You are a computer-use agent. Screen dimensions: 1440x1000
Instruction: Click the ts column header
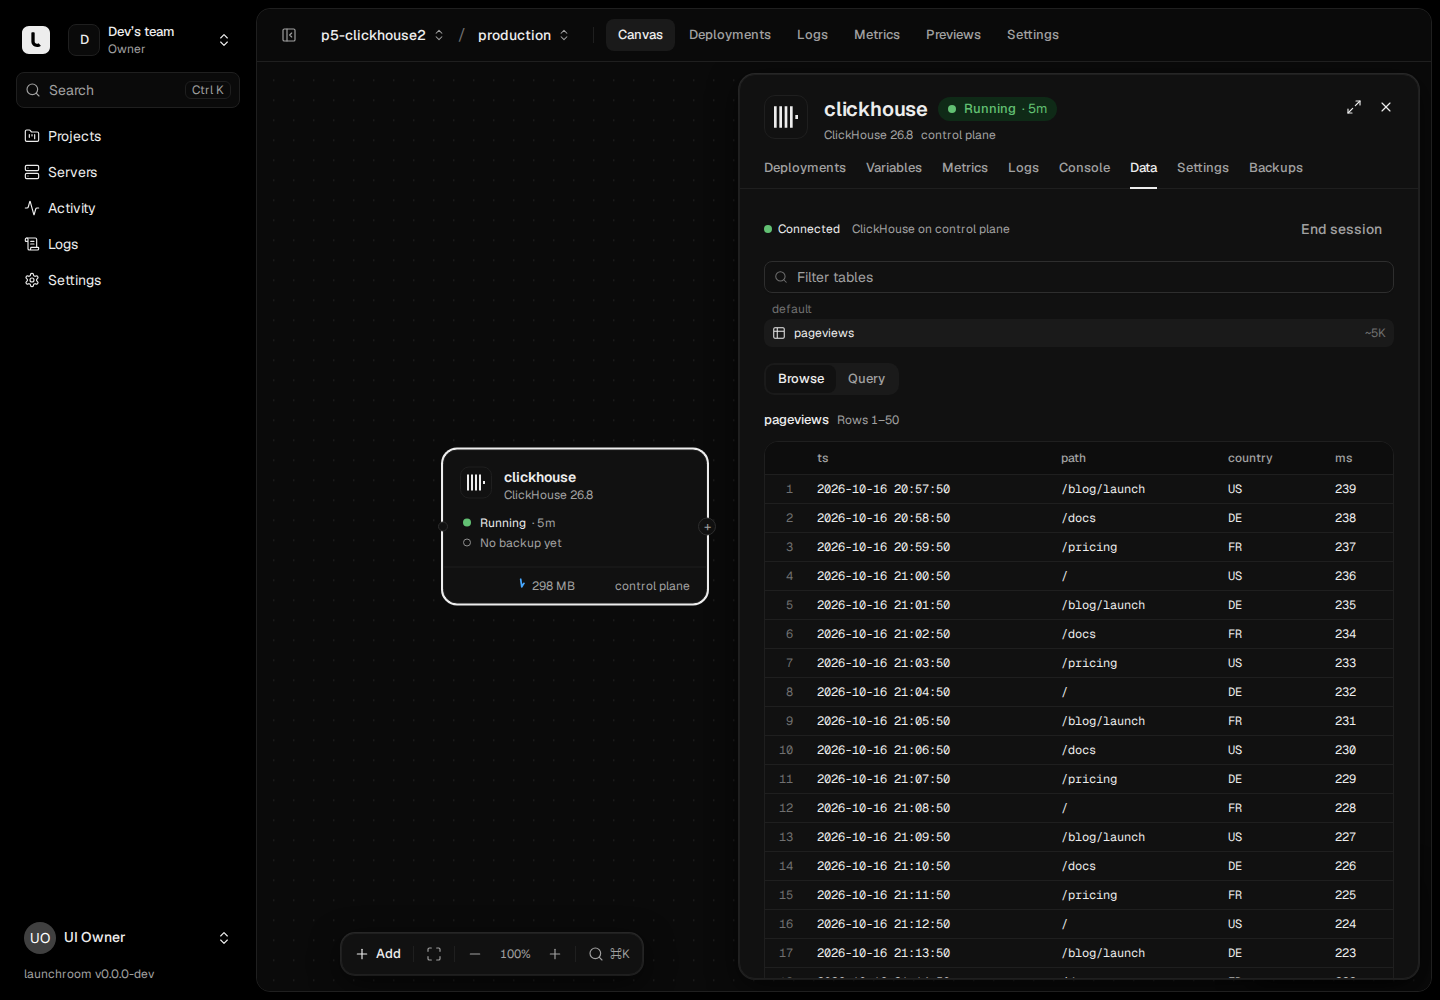(x=823, y=458)
